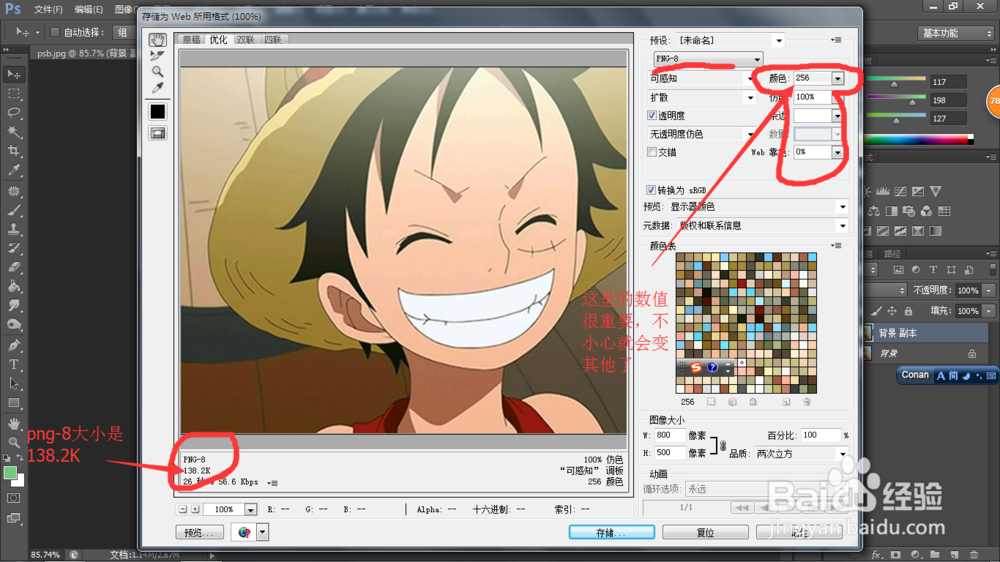Open the colors count 256 dropdown

(837, 78)
